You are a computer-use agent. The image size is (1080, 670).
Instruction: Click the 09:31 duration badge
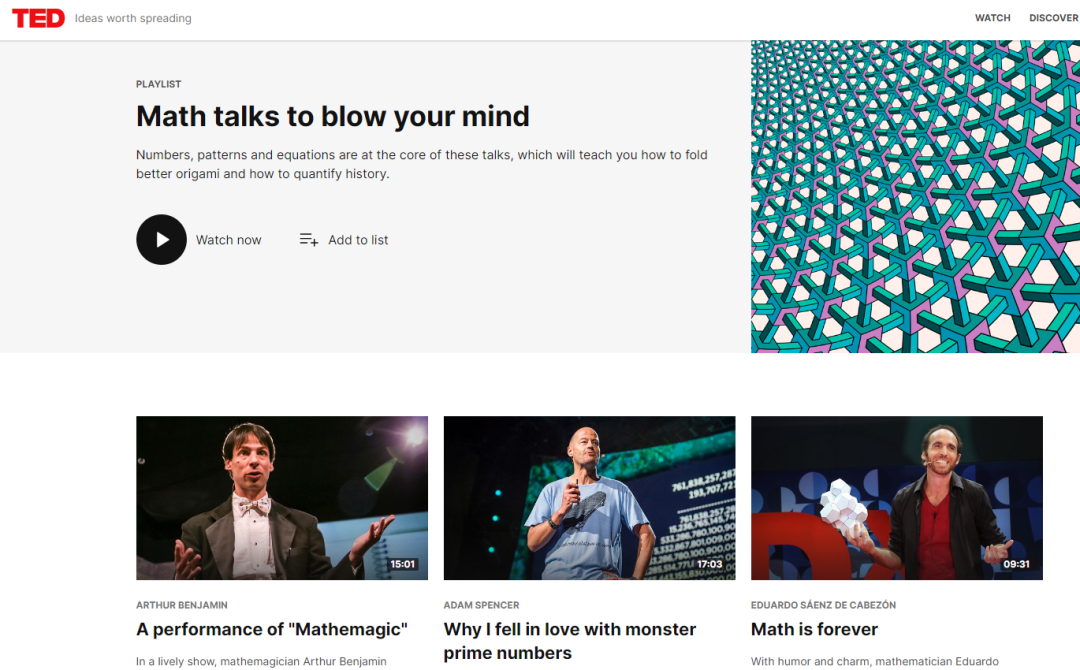(1017, 564)
